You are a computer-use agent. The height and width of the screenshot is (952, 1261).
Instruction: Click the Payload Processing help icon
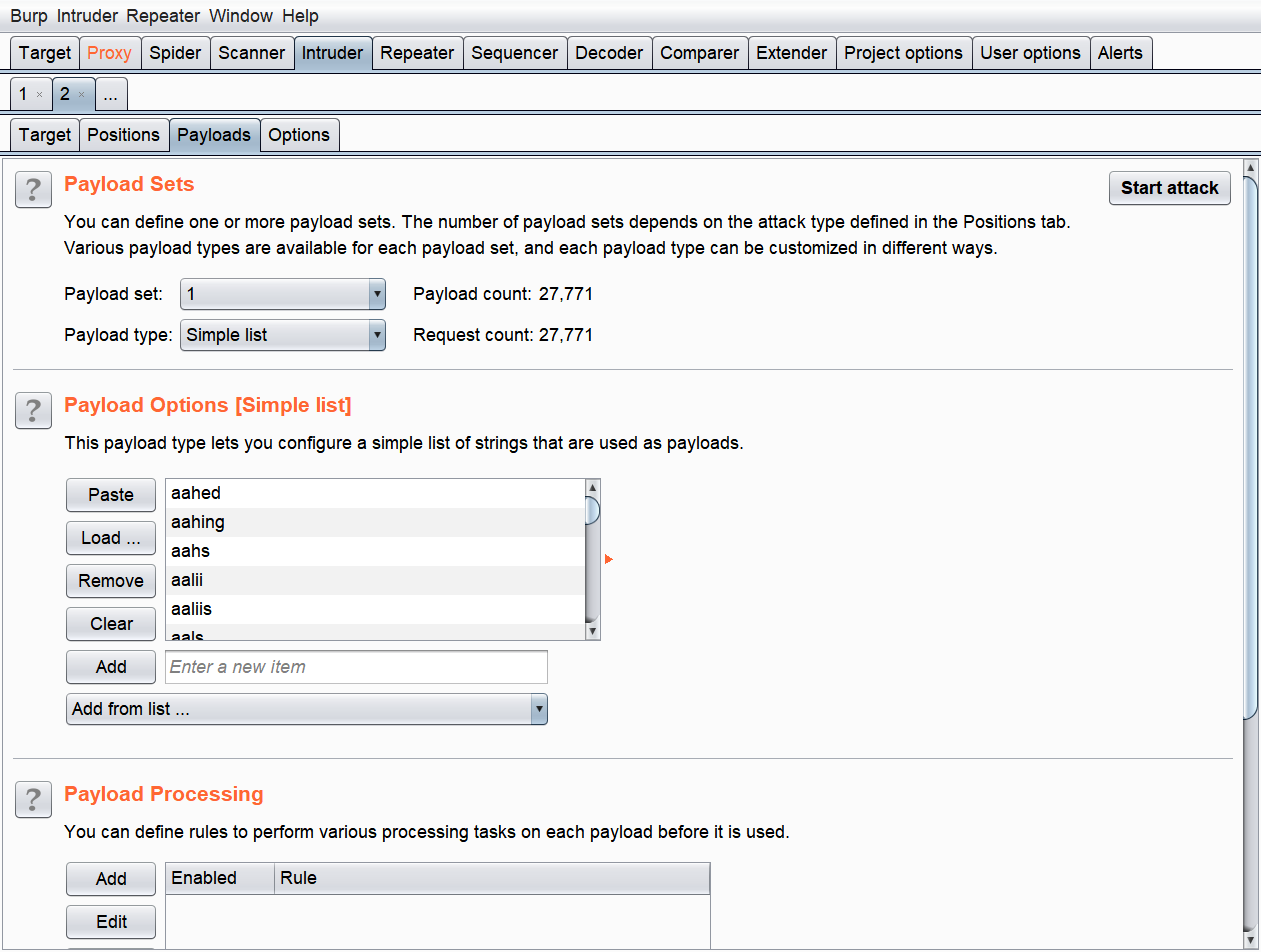coord(33,799)
